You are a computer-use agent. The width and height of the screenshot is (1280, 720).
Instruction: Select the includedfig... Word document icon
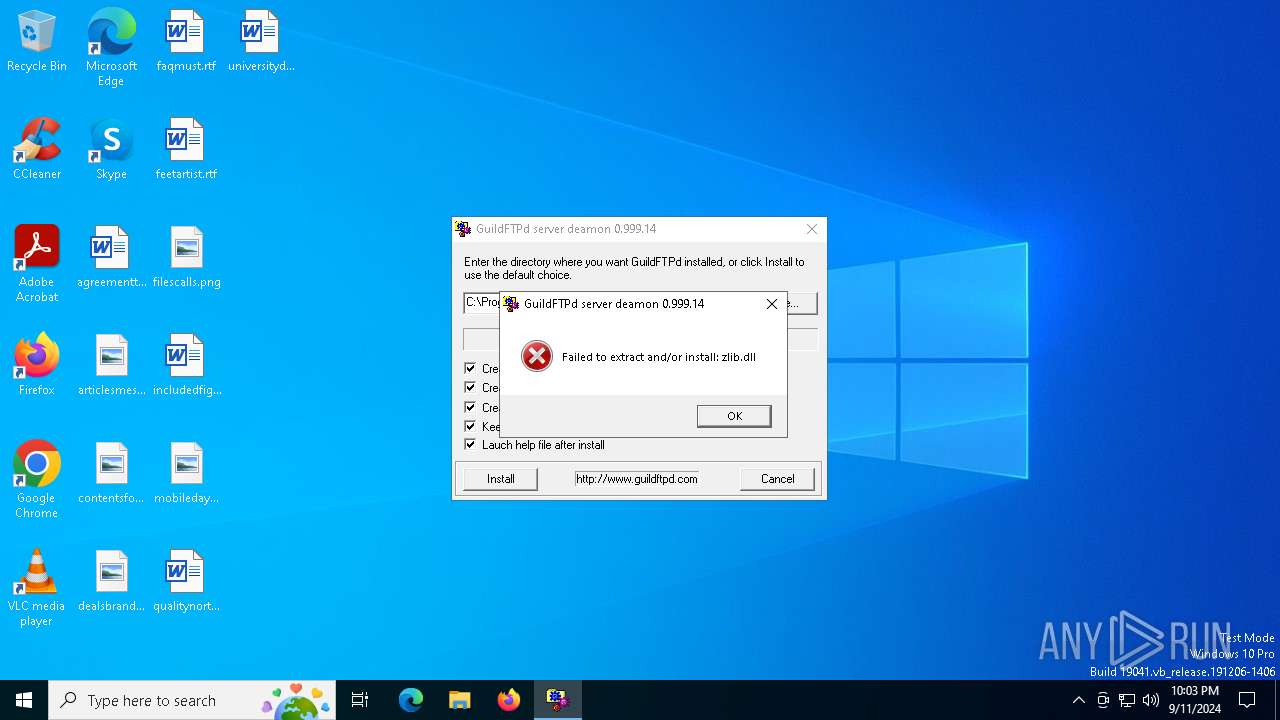186,366
